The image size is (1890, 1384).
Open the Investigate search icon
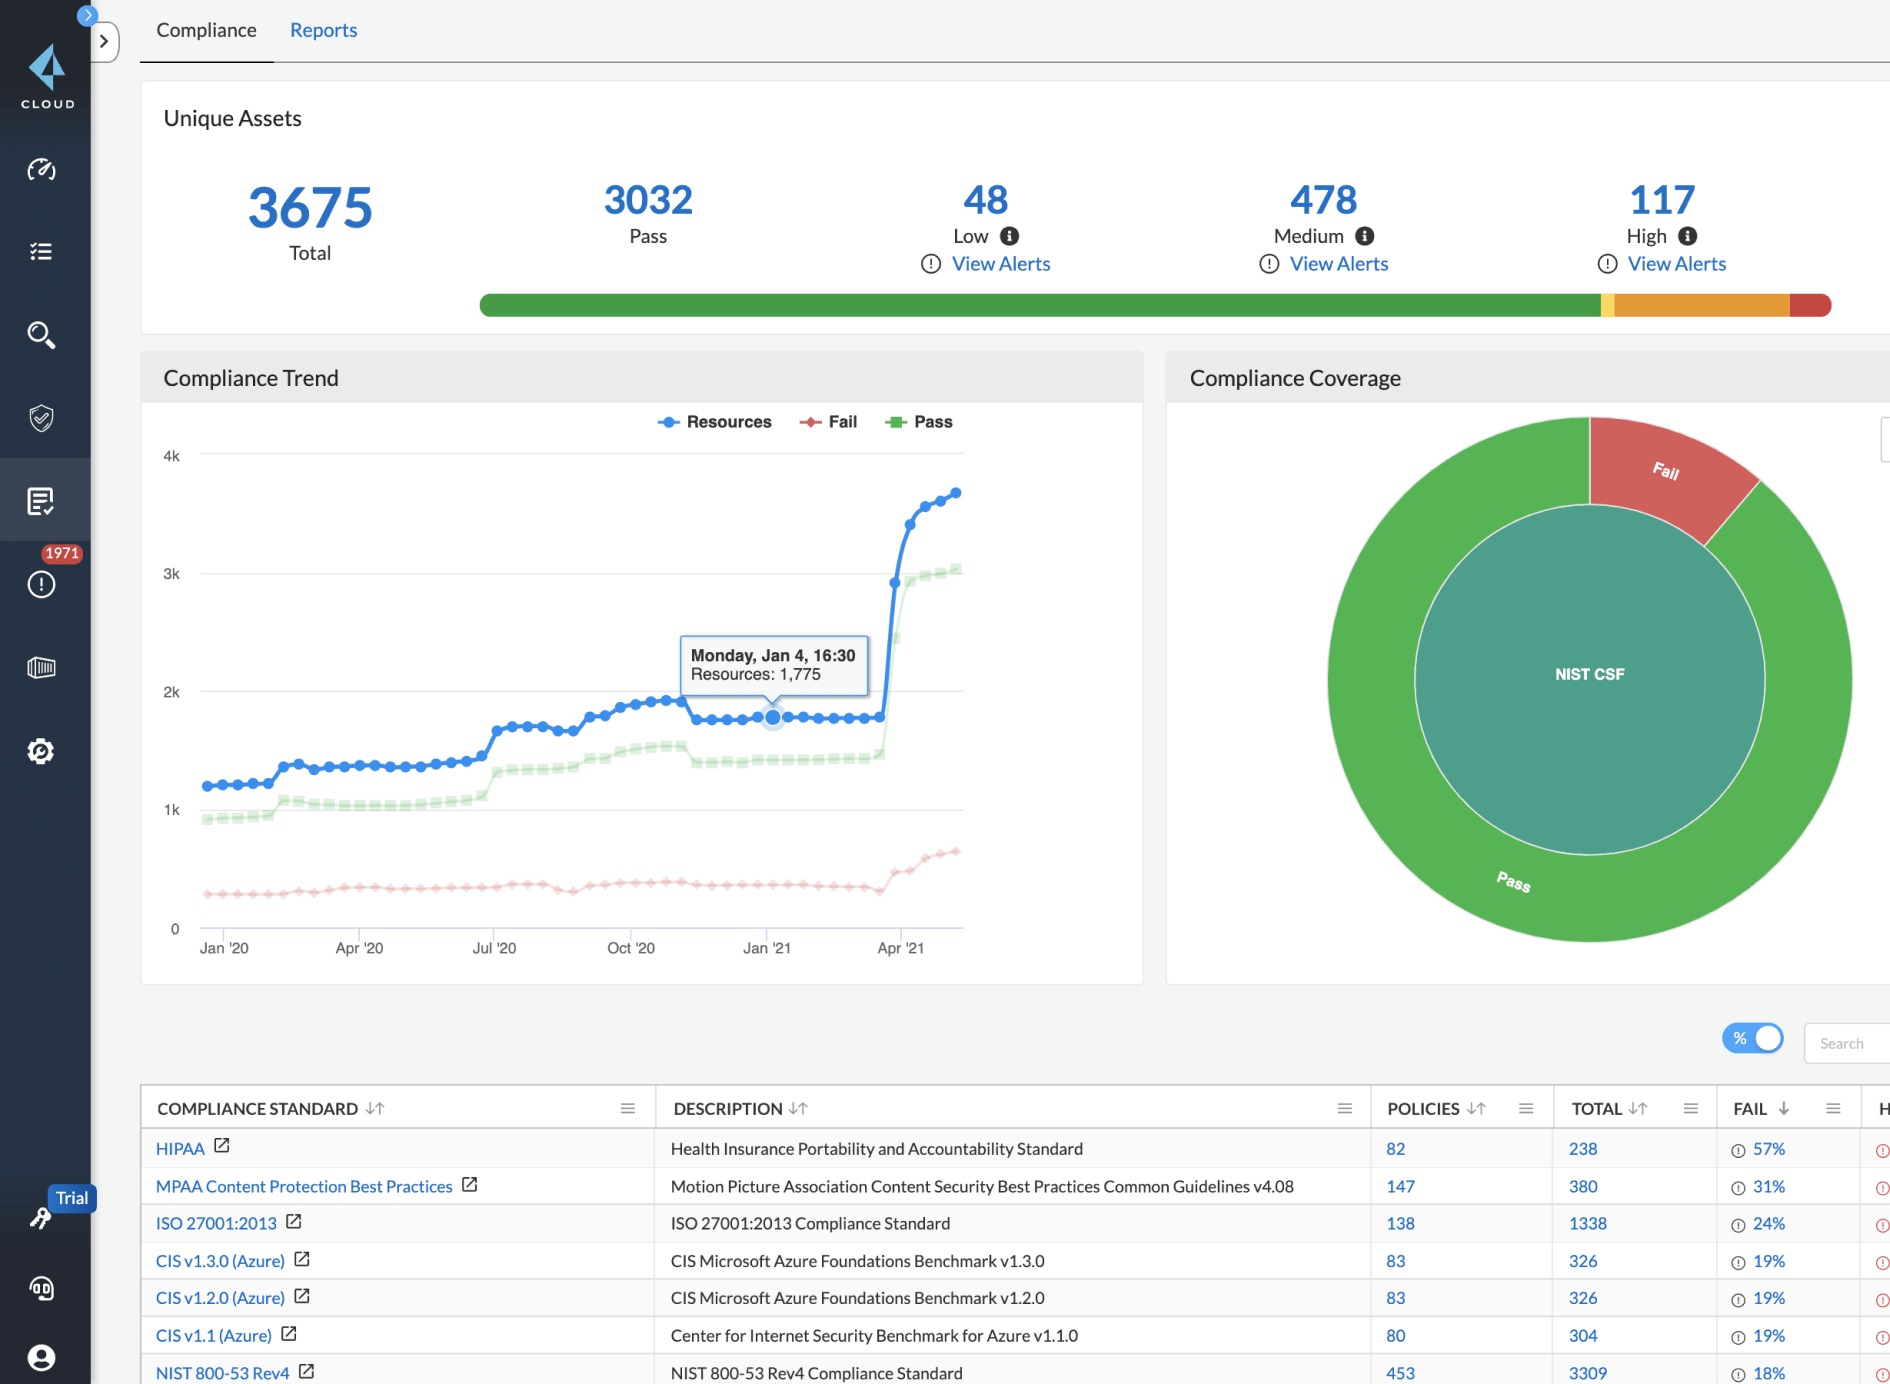[x=41, y=334]
